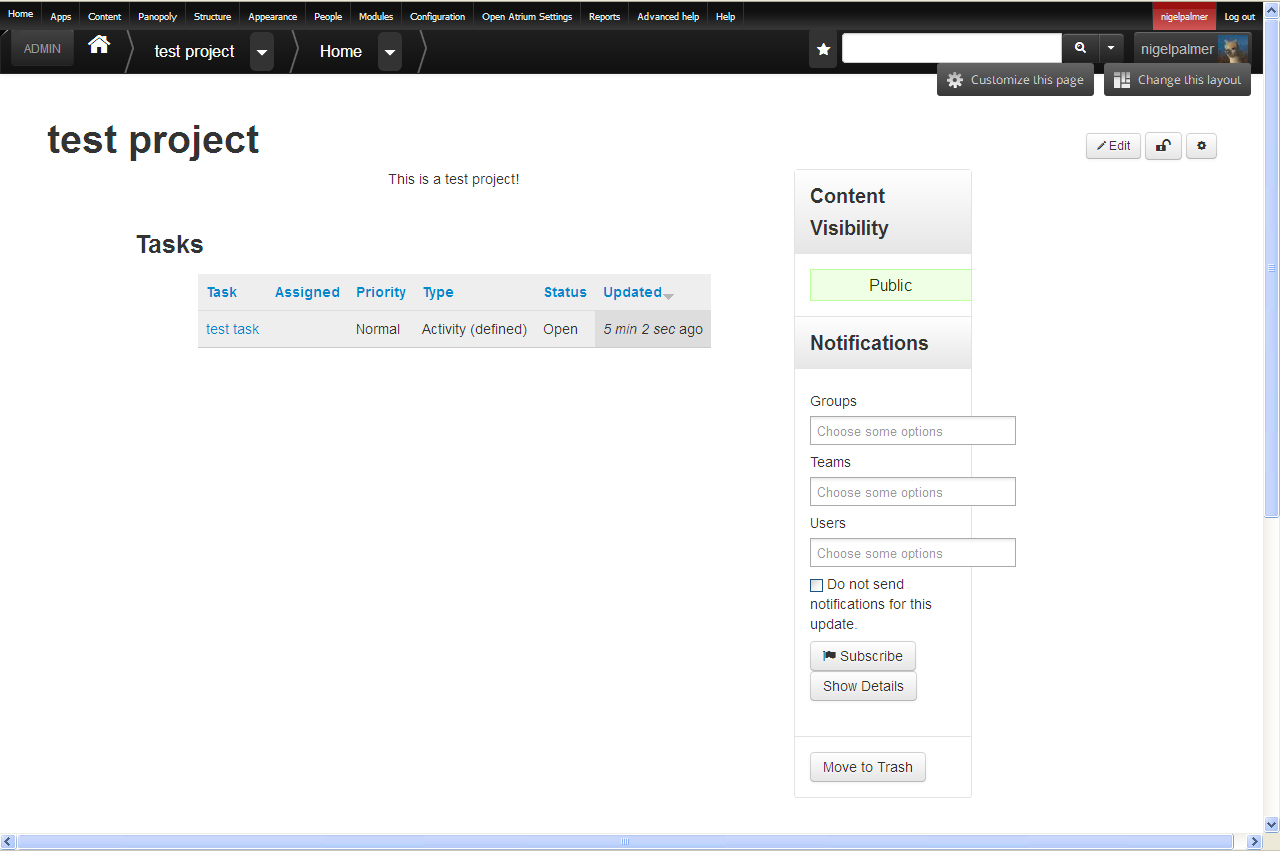Open the gear settings button beside Edit

tap(1201, 146)
